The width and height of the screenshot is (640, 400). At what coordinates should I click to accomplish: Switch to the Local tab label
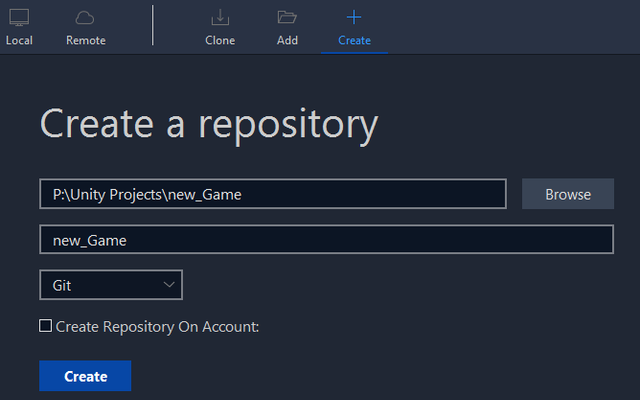pyautogui.click(x=19, y=40)
